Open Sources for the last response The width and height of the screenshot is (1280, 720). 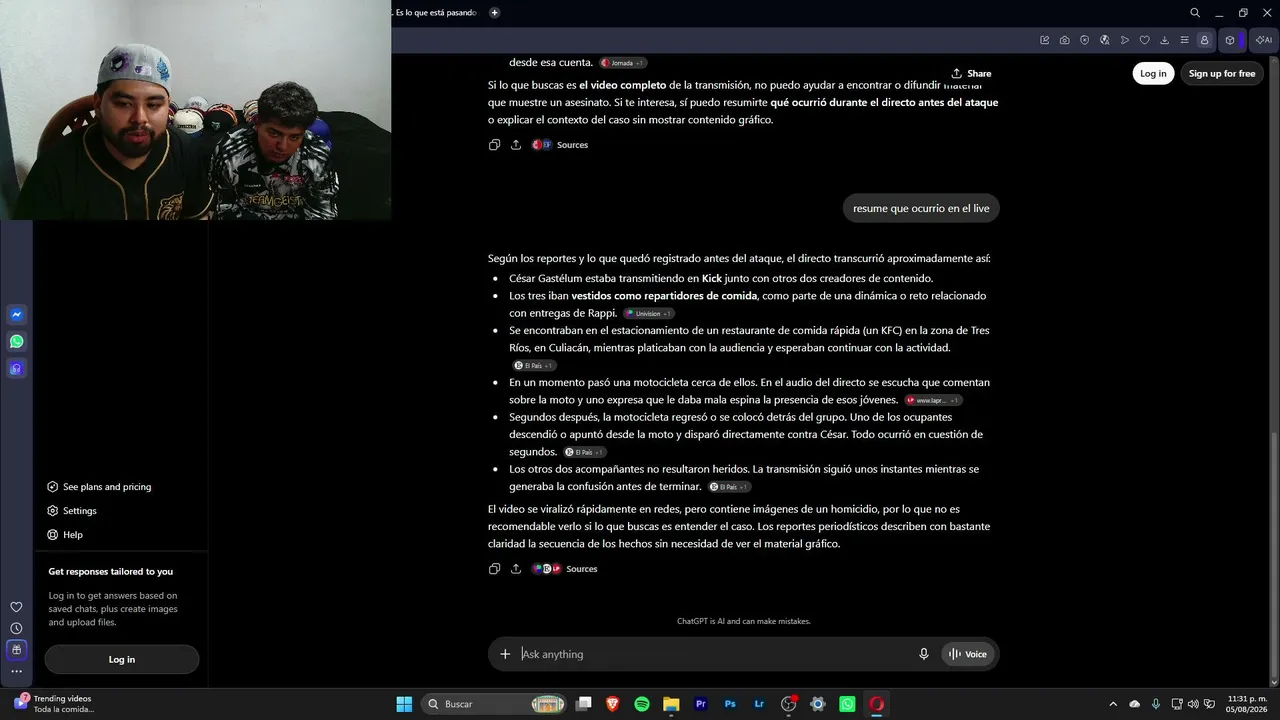(565, 569)
